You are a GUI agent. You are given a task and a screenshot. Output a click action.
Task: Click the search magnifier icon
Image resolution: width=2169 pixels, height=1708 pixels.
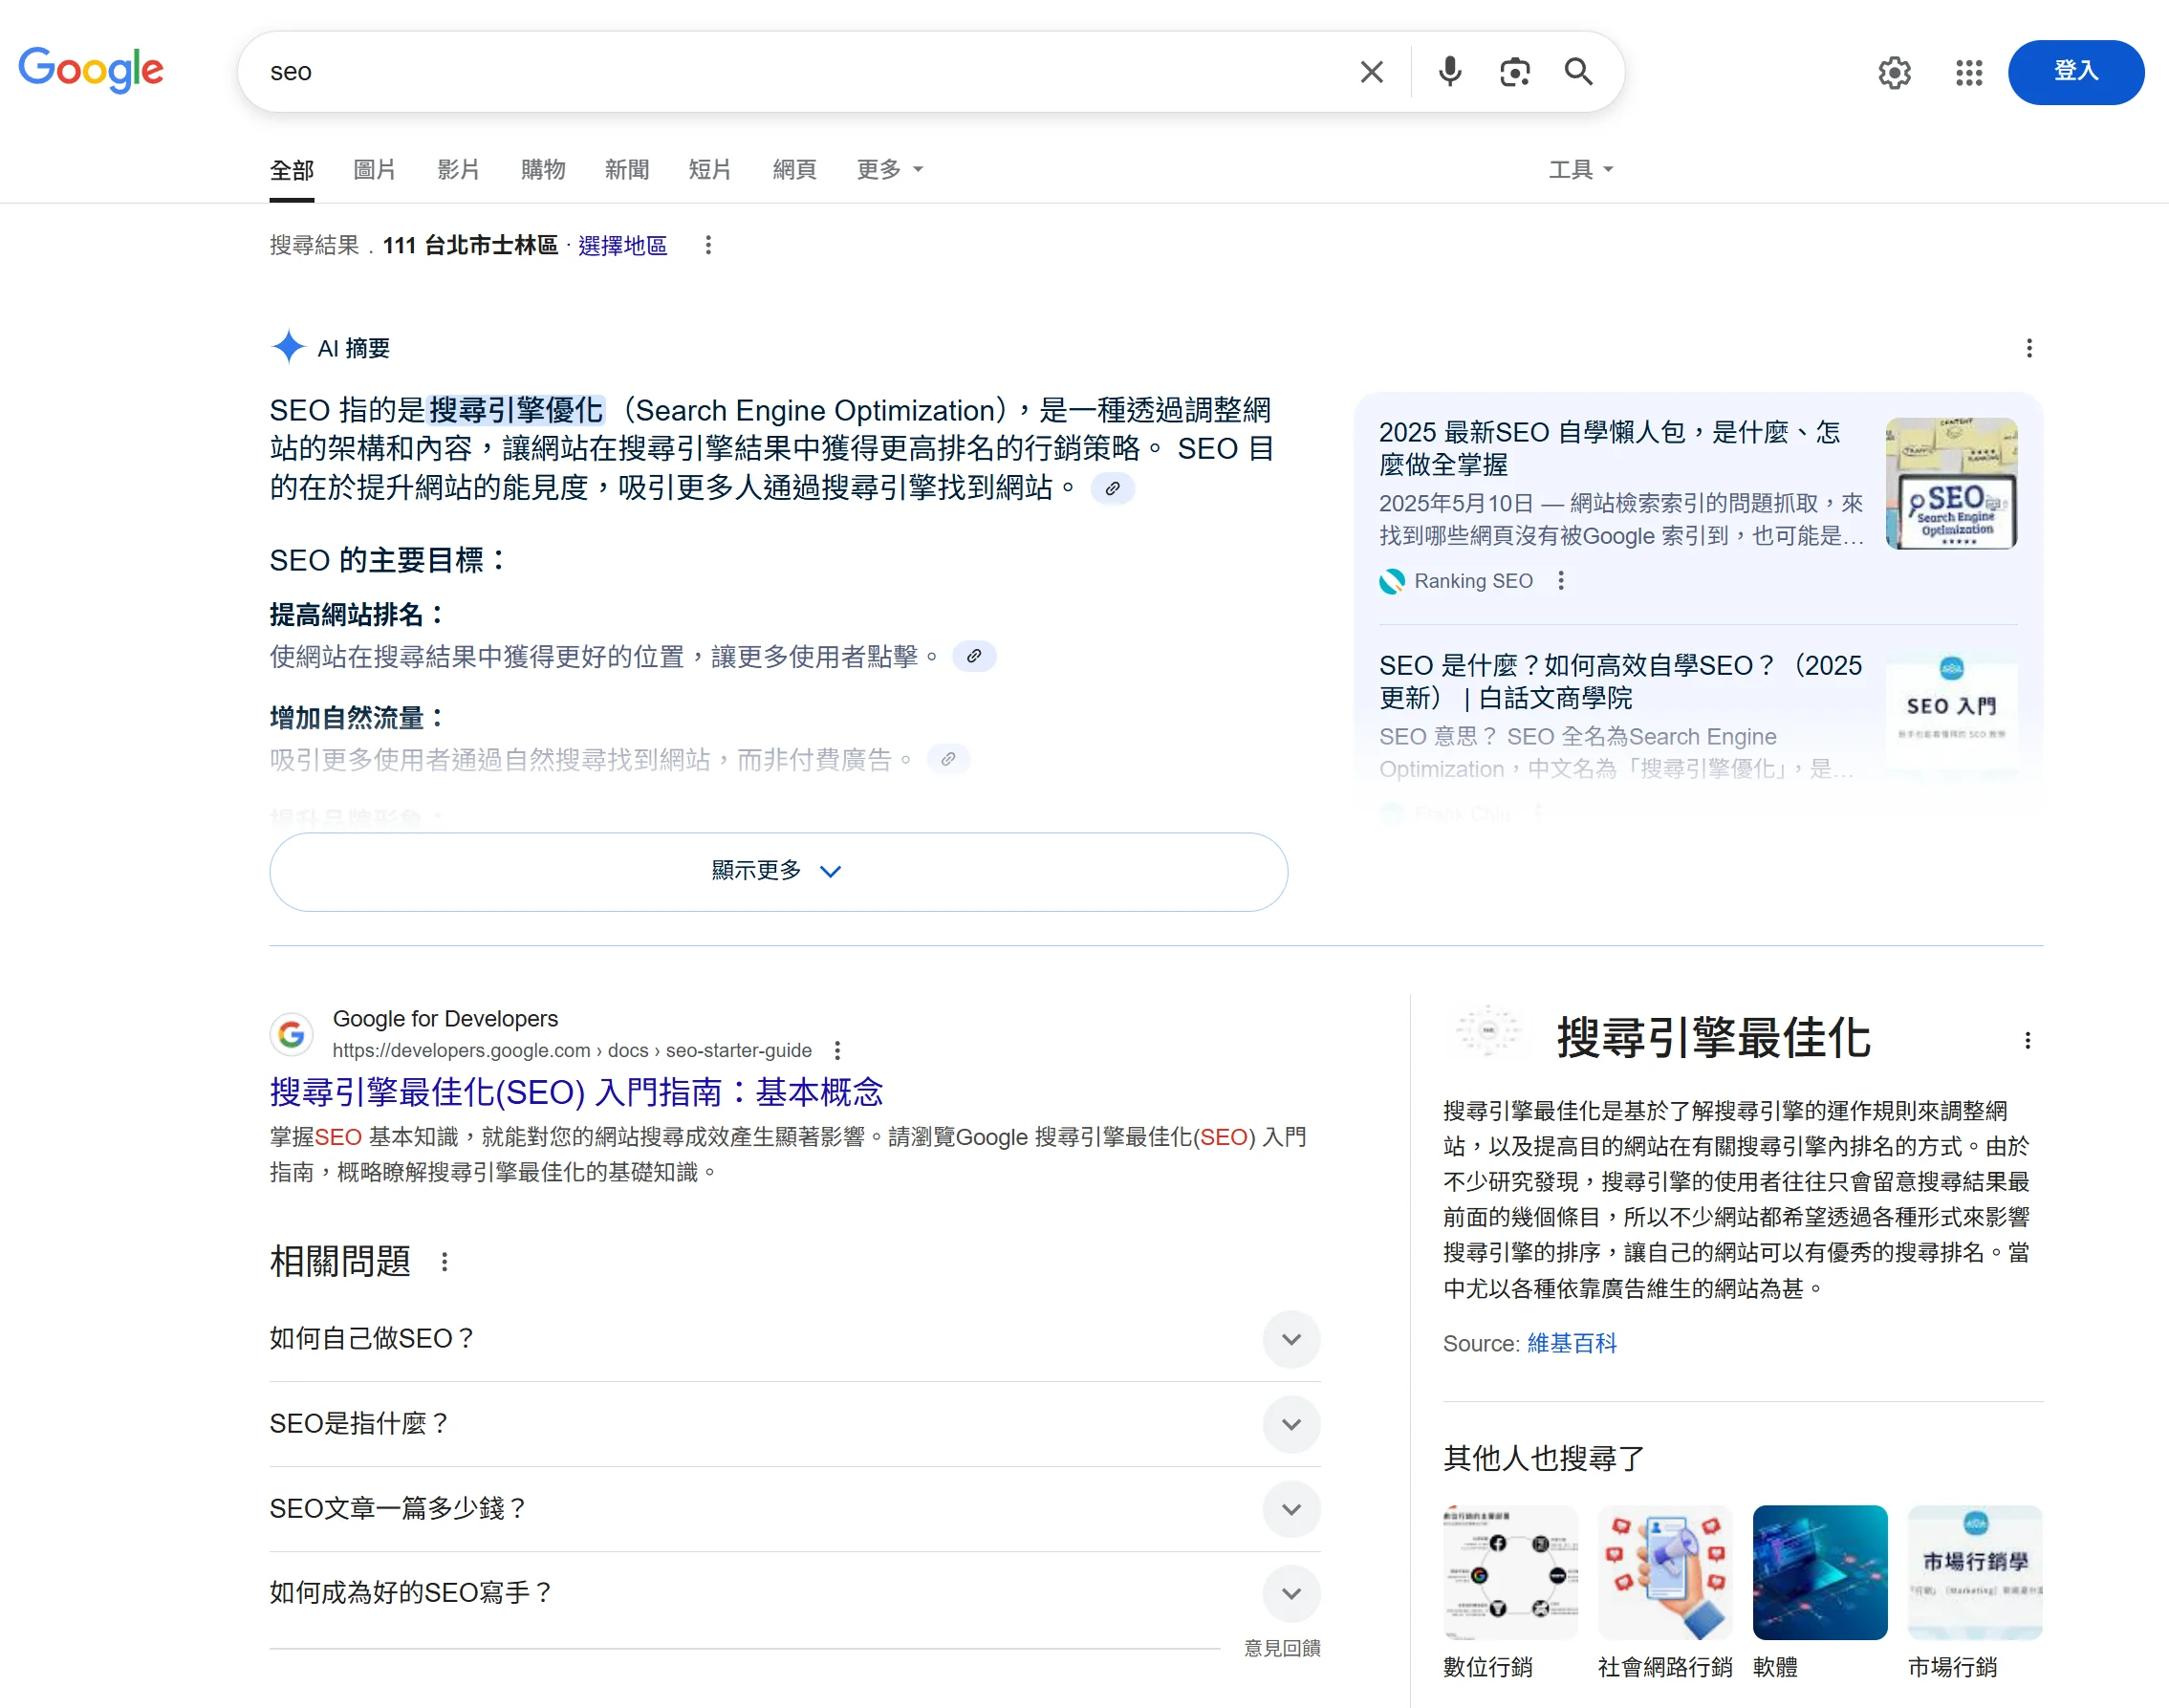click(1579, 71)
